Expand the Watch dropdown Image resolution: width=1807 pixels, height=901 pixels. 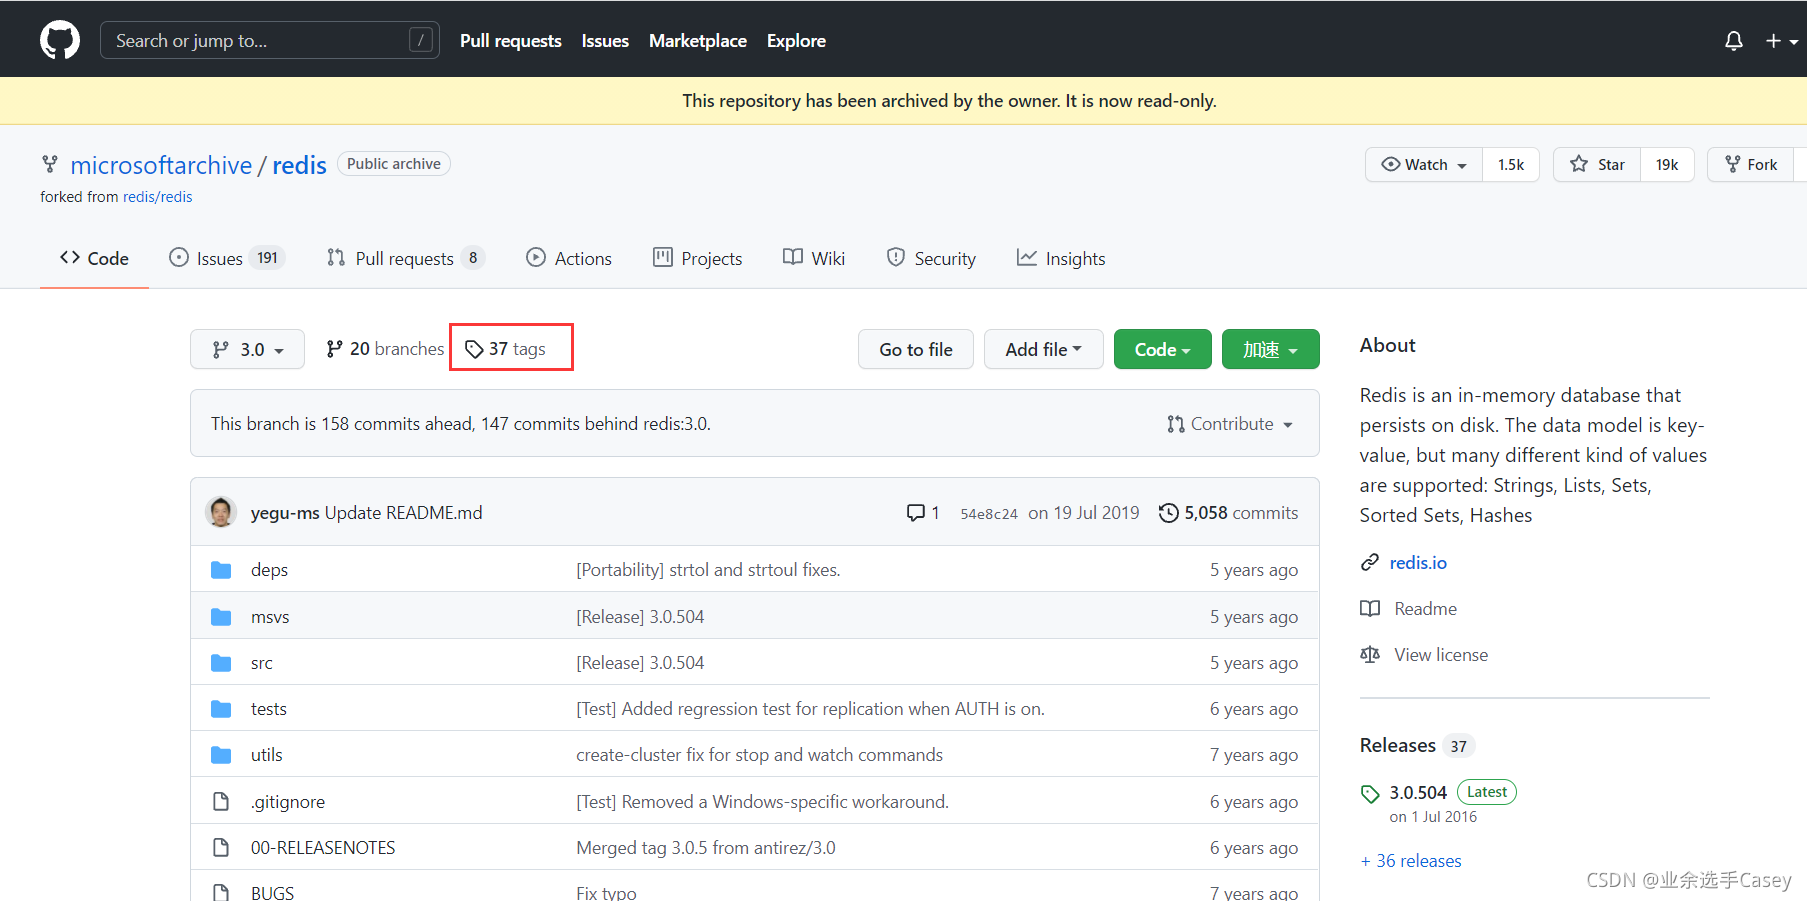(x=1424, y=165)
